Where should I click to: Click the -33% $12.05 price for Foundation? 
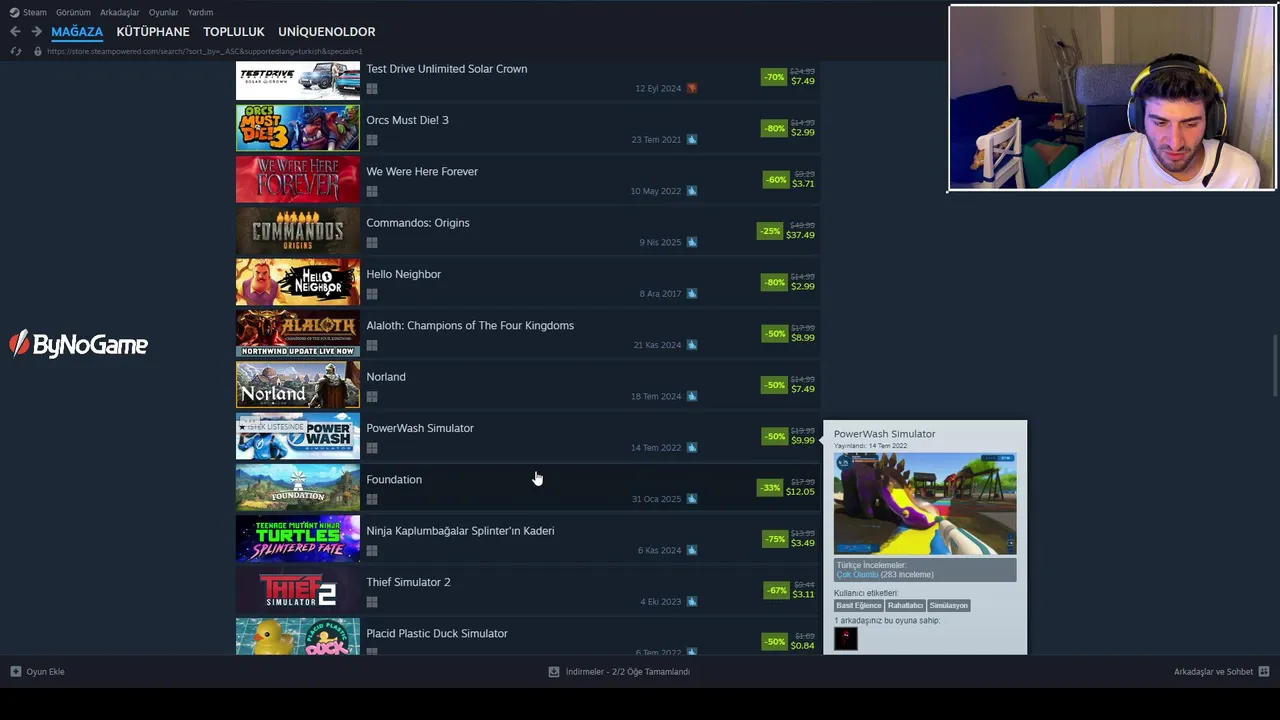787,488
